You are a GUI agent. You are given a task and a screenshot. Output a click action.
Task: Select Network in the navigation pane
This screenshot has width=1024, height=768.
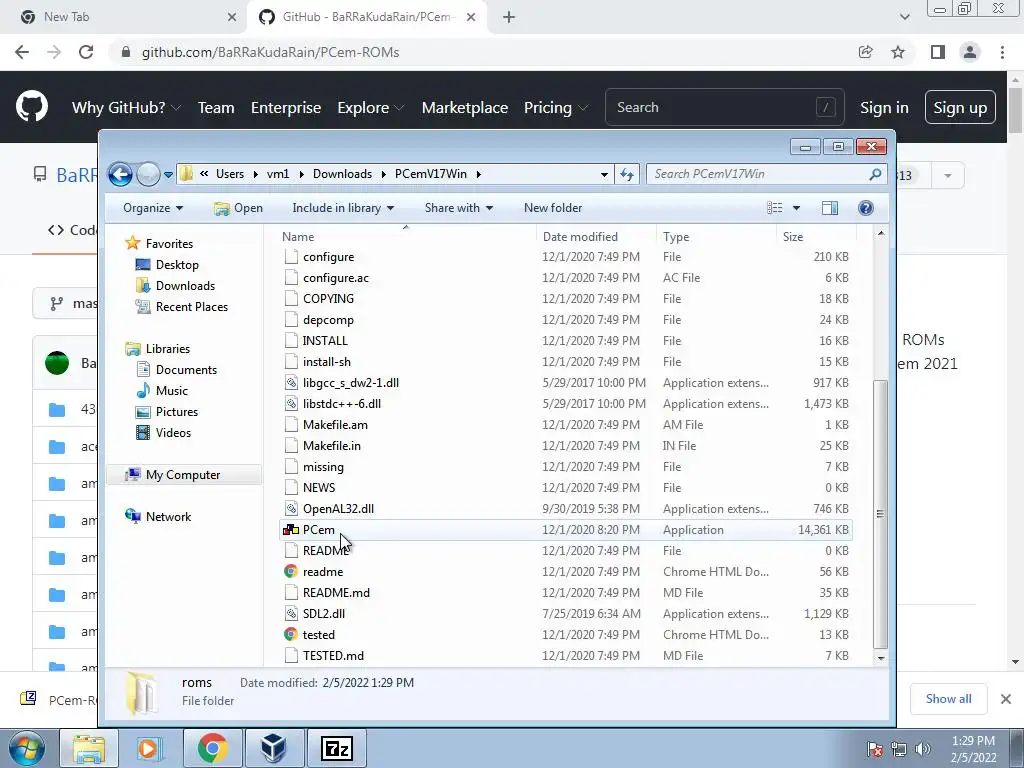168,517
